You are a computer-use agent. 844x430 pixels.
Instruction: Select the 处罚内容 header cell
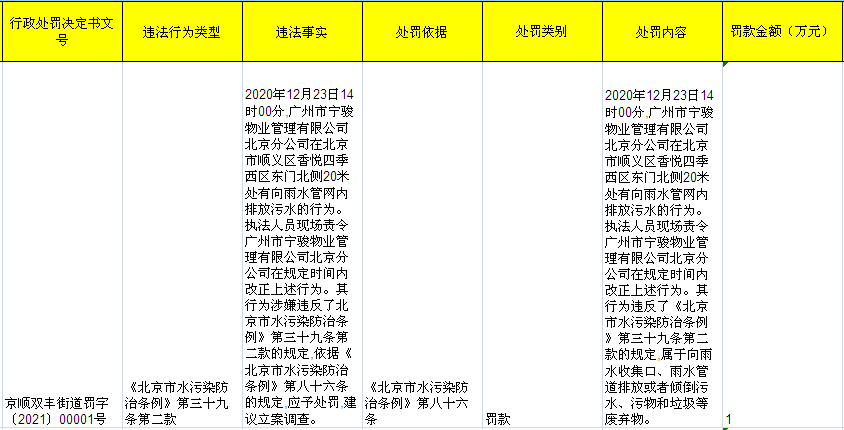[662, 32]
